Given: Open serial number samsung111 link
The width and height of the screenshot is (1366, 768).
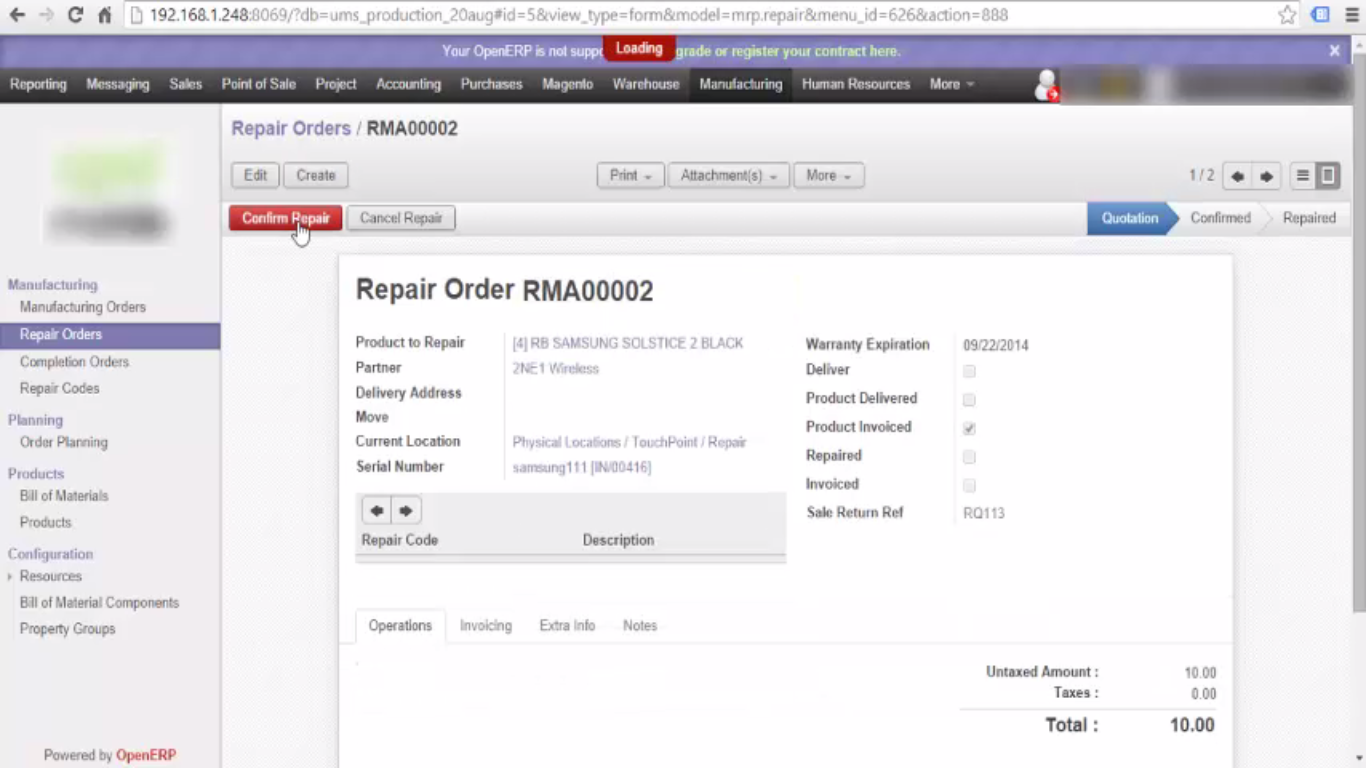Looking at the screenshot, I should coord(582,467).
